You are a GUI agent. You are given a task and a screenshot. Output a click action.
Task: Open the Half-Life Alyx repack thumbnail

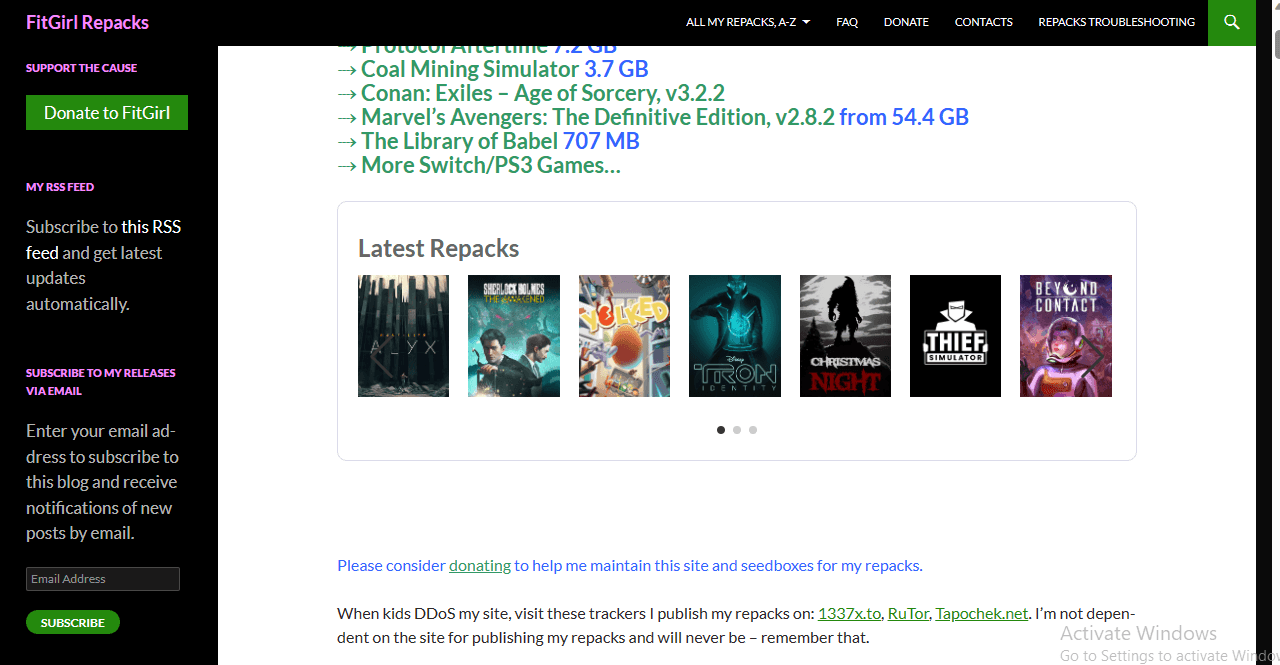coord(403,336)
